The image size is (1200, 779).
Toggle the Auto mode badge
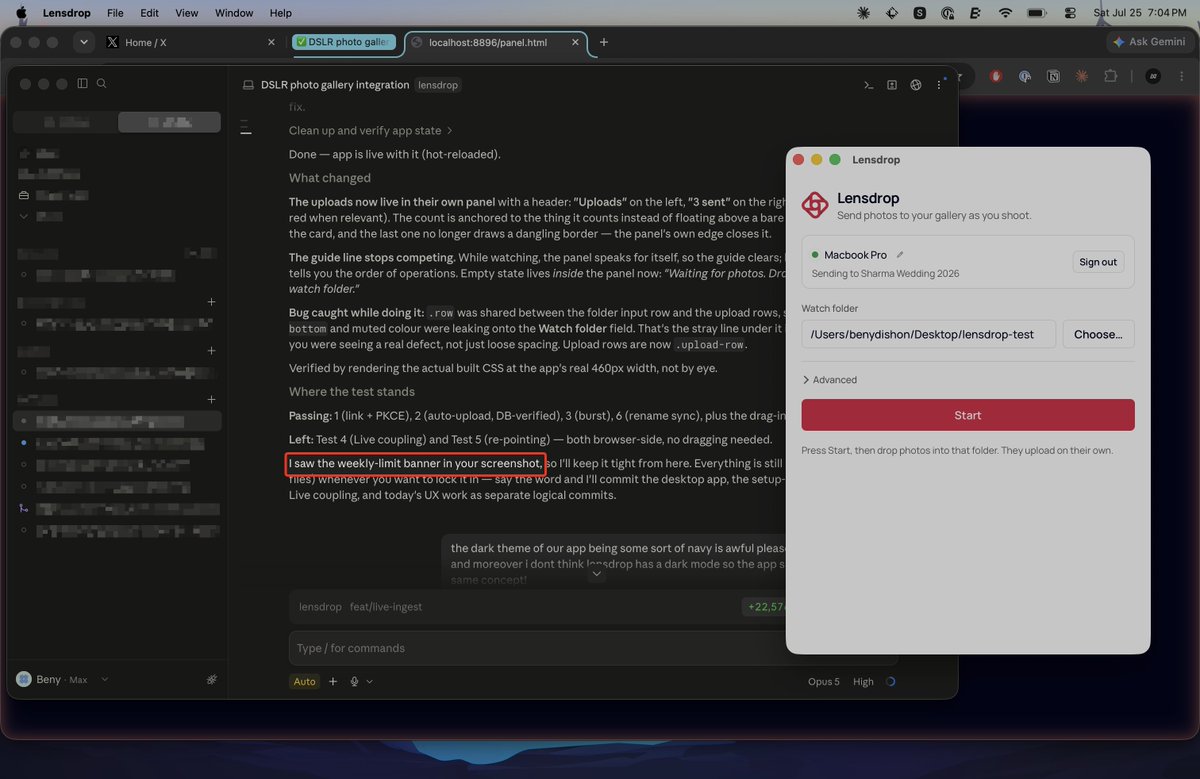(x=304, y=681)
